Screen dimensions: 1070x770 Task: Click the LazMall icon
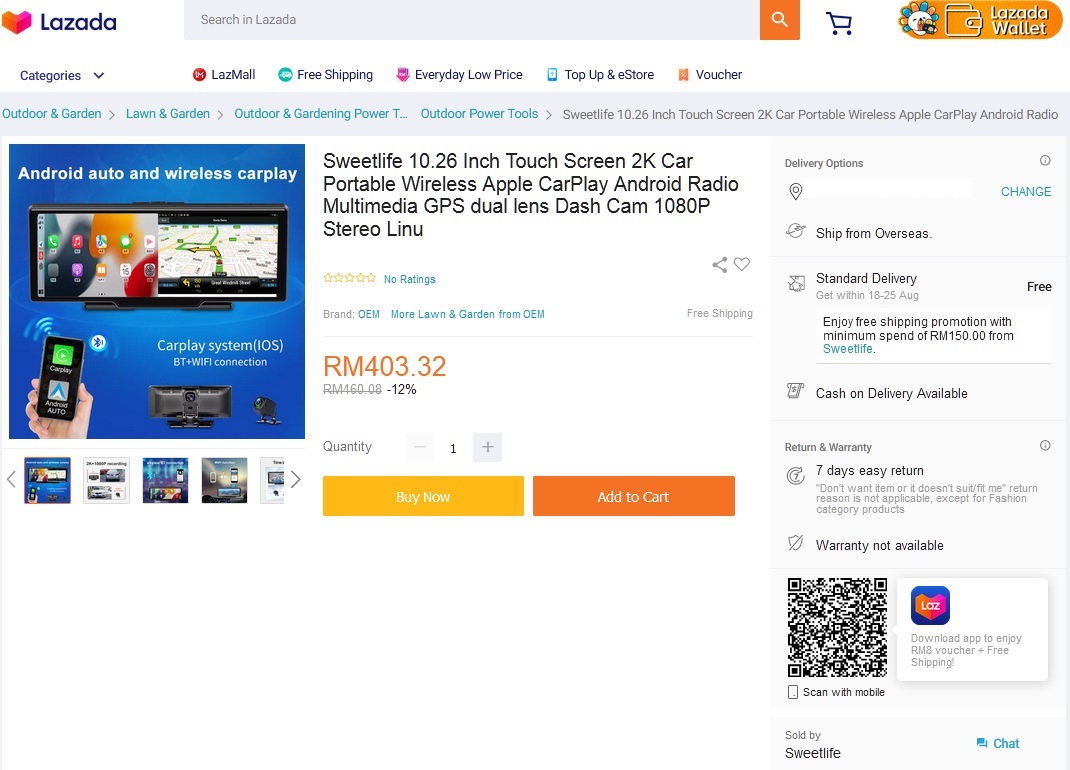point(199,75)
